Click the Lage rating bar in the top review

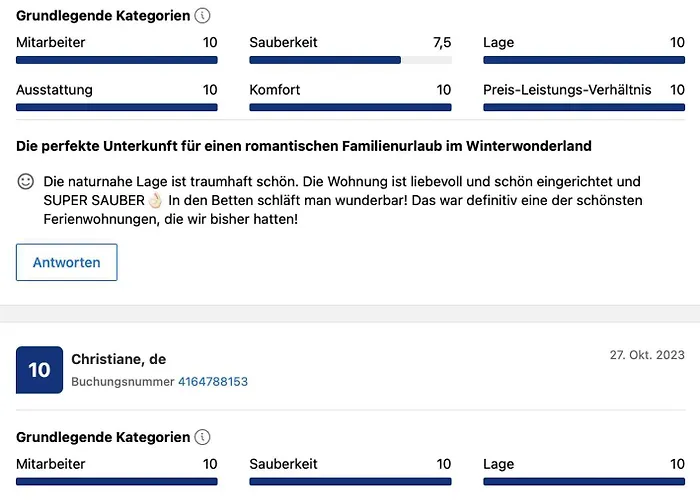click(584, 60)
